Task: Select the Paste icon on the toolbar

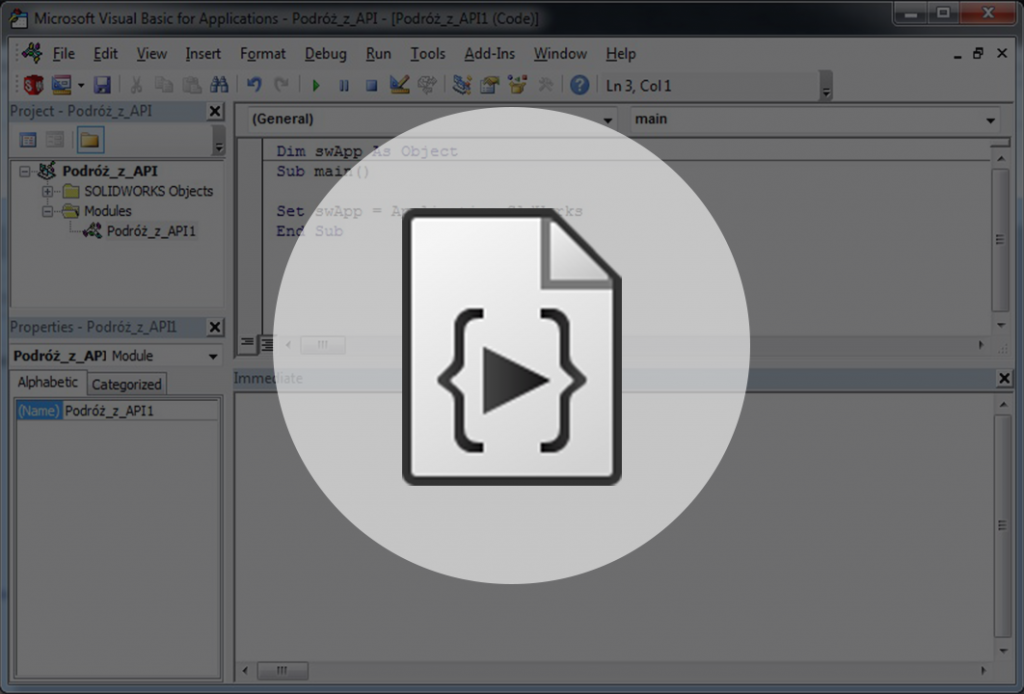Action: coord(192,85)
